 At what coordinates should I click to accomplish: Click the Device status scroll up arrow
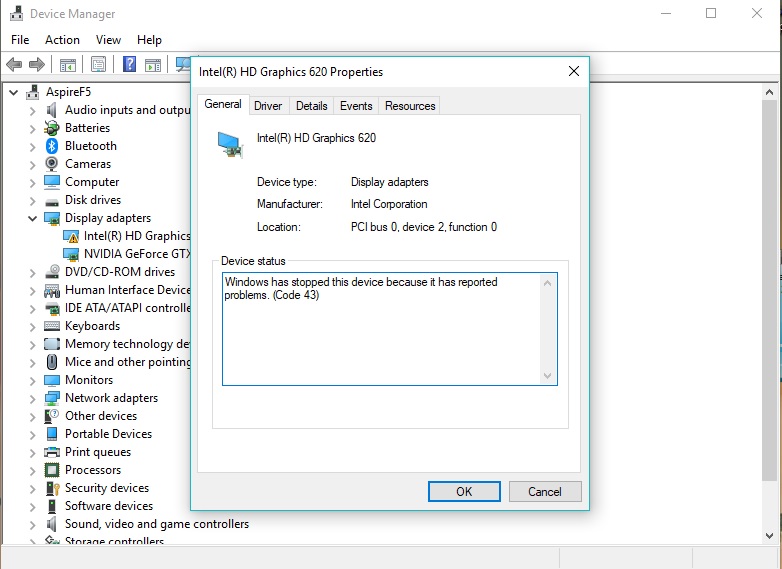(548, 283)
